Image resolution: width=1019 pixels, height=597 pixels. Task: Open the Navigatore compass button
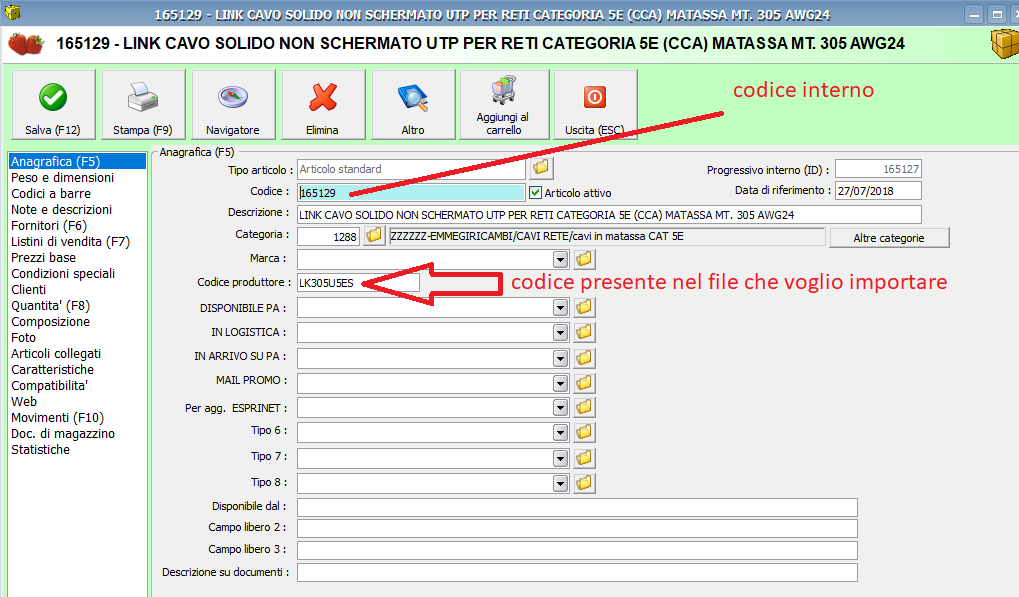(233, 105)
